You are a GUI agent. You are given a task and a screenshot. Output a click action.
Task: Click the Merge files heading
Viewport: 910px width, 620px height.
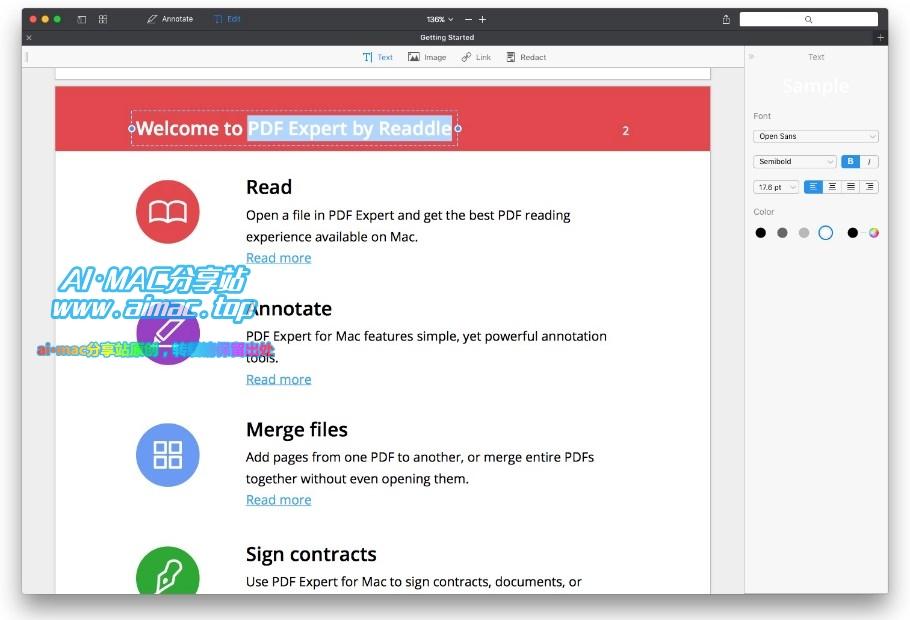(x=297, y=430)
